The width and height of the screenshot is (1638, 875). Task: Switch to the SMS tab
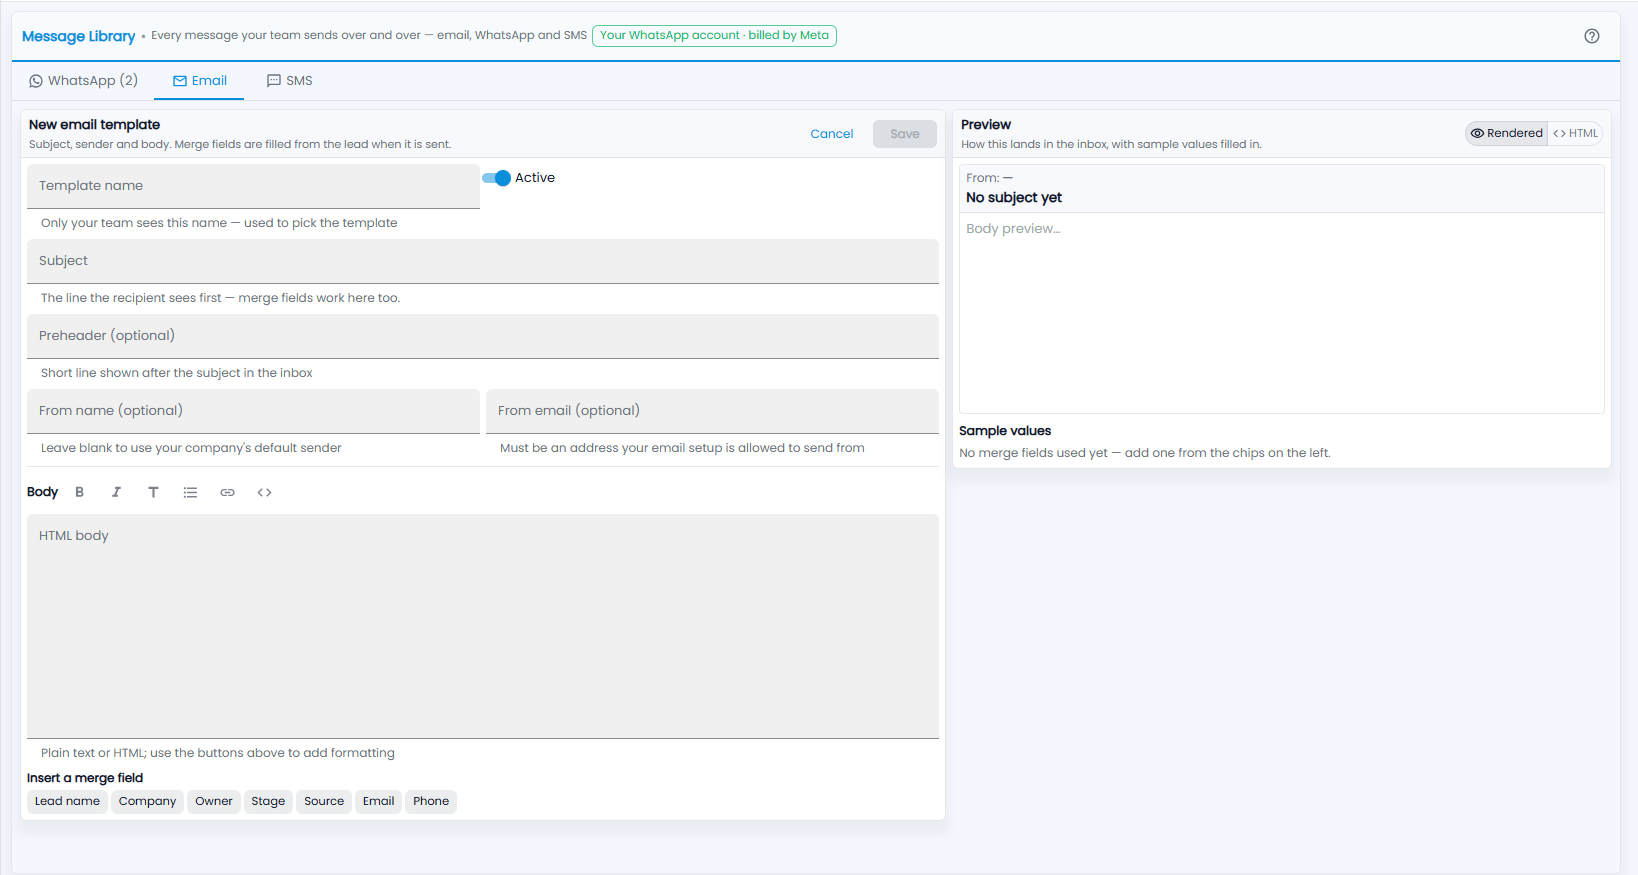289,81
